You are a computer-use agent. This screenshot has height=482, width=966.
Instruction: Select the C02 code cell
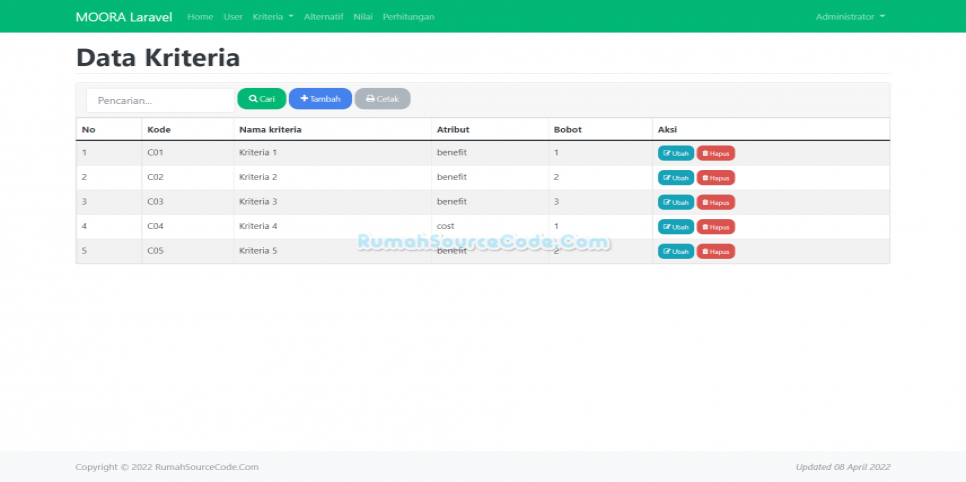pyautogui.click(x=188, y=177)
